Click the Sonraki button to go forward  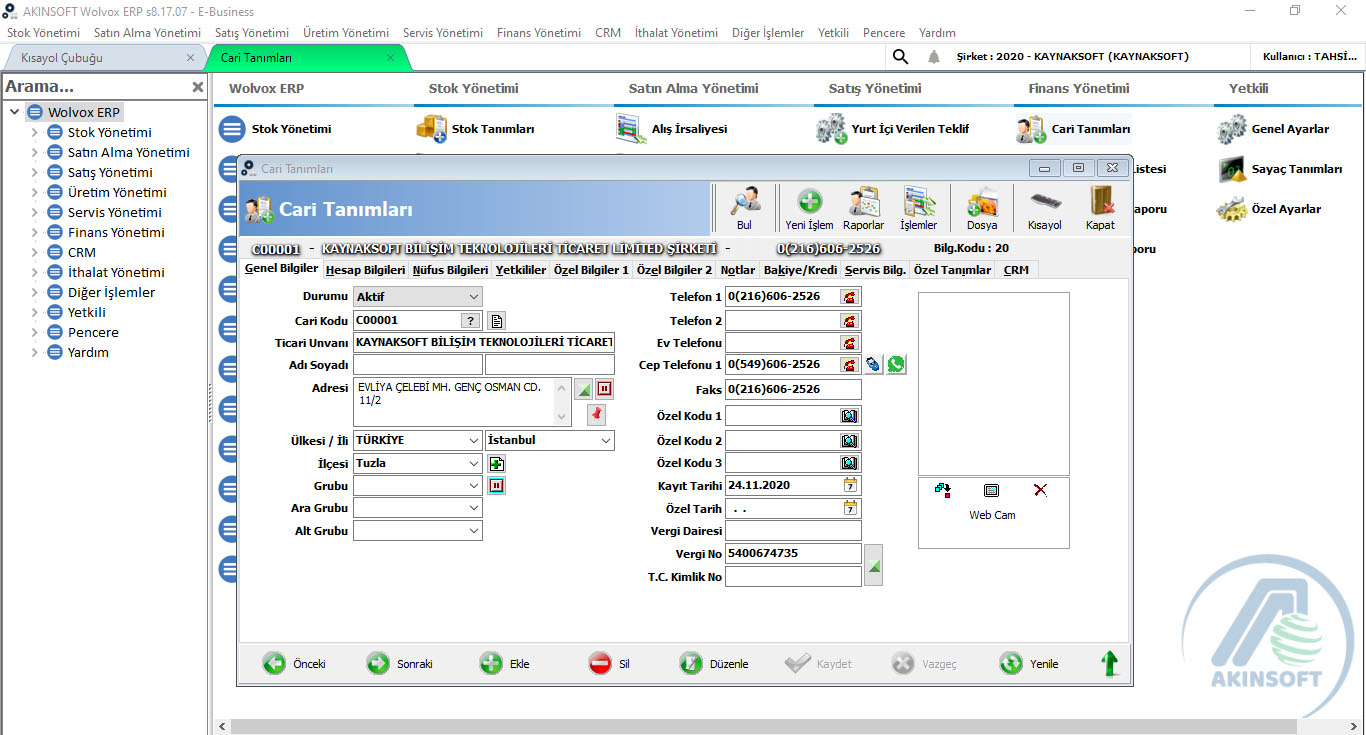398,662
